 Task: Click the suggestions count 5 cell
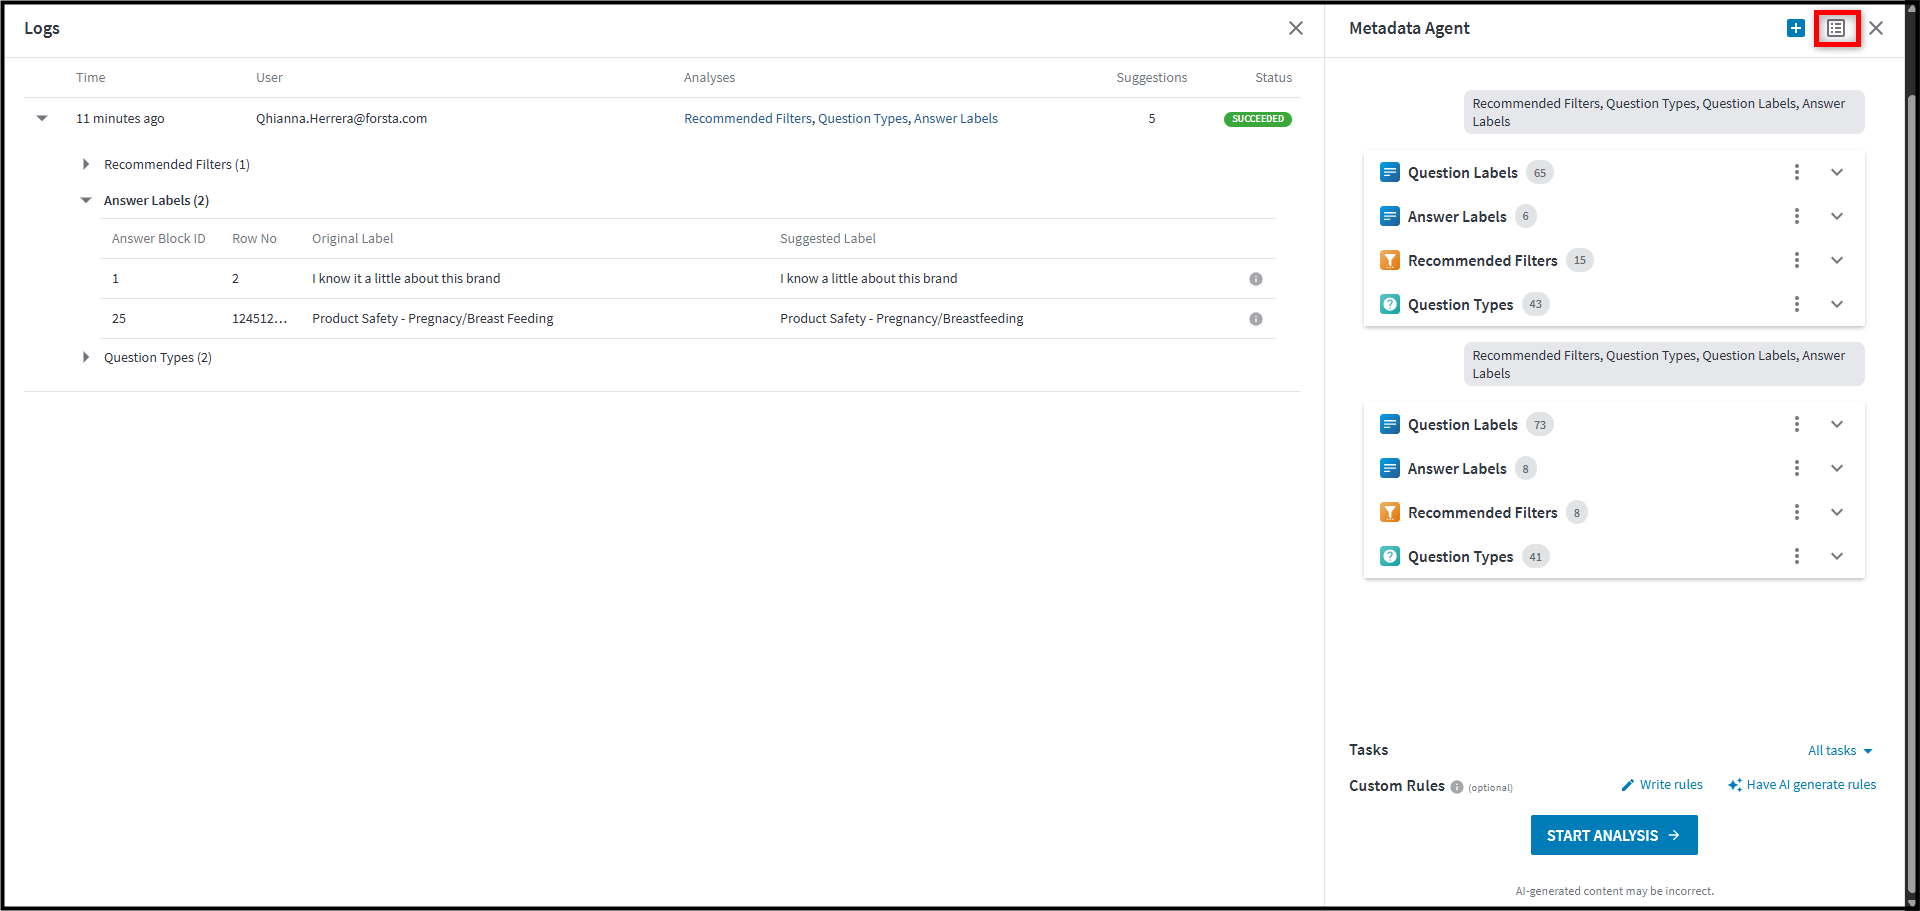1152,118
